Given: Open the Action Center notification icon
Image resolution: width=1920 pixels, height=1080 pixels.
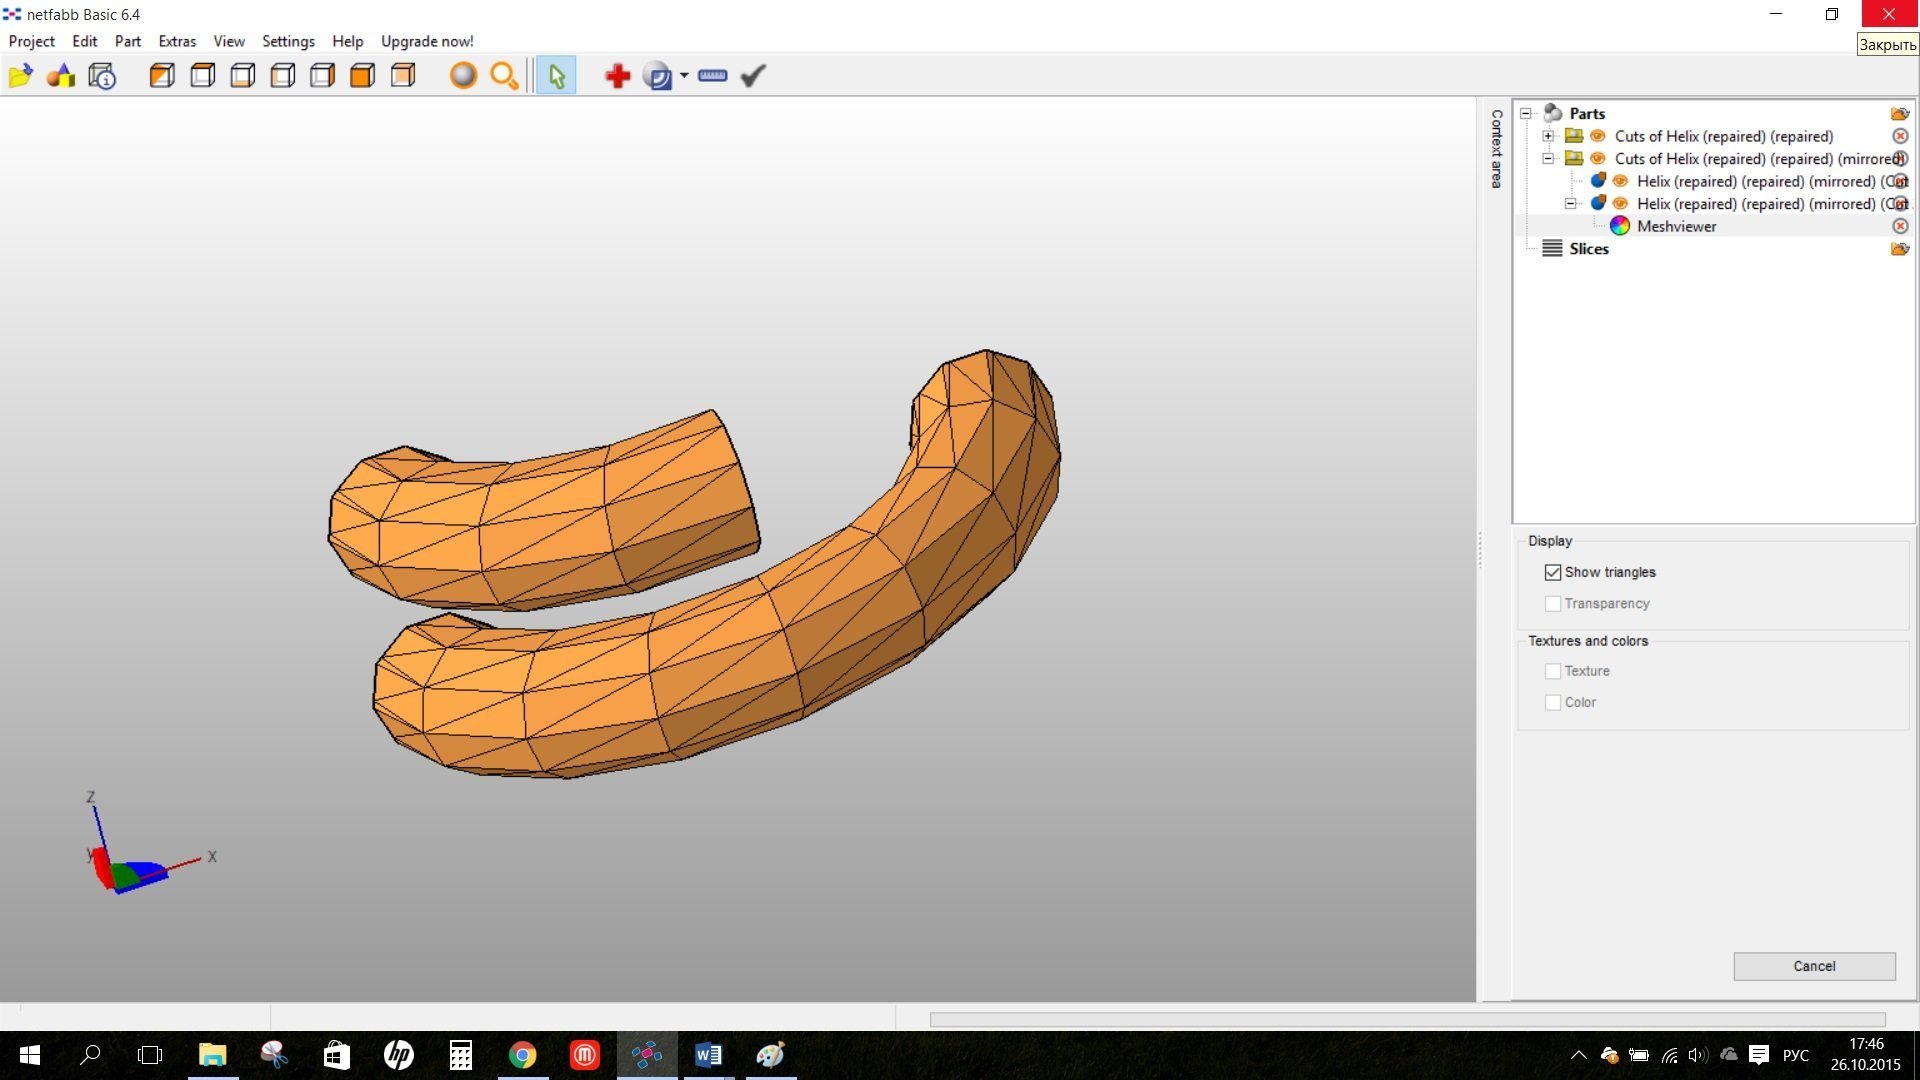Looking at the screenshot, I should [1759, 1055].
